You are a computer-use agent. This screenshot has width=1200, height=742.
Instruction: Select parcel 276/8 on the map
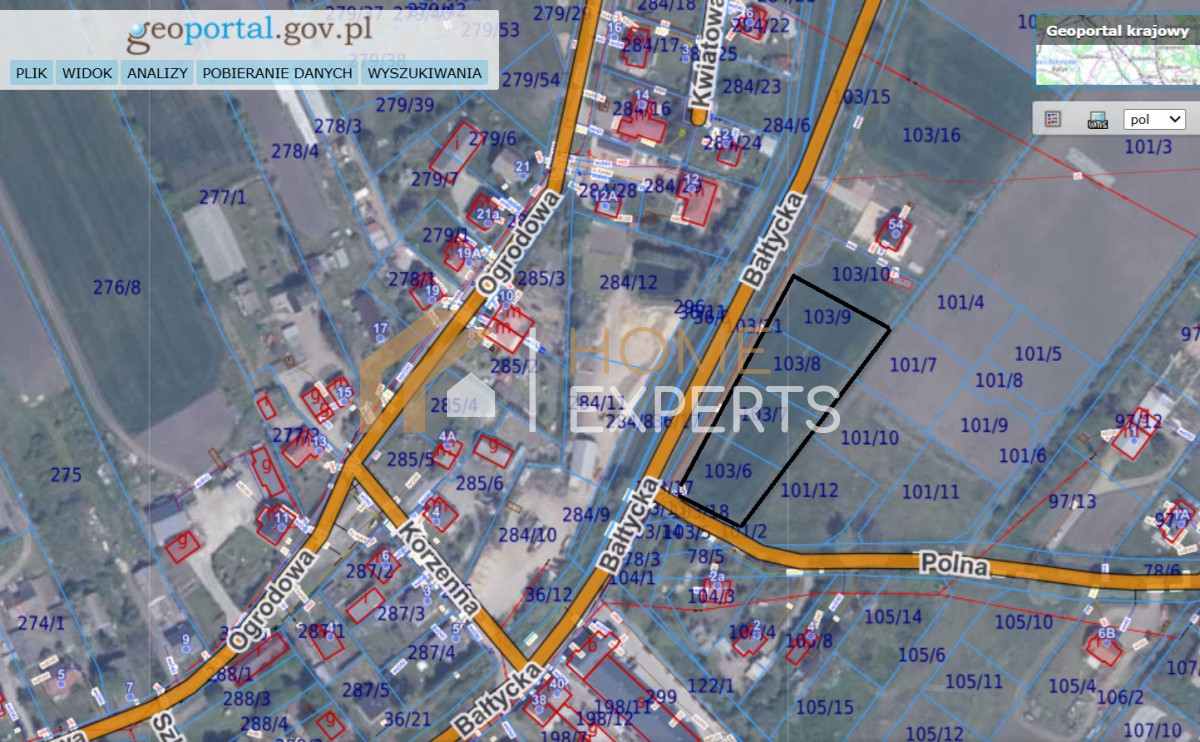tap(117, 288)
